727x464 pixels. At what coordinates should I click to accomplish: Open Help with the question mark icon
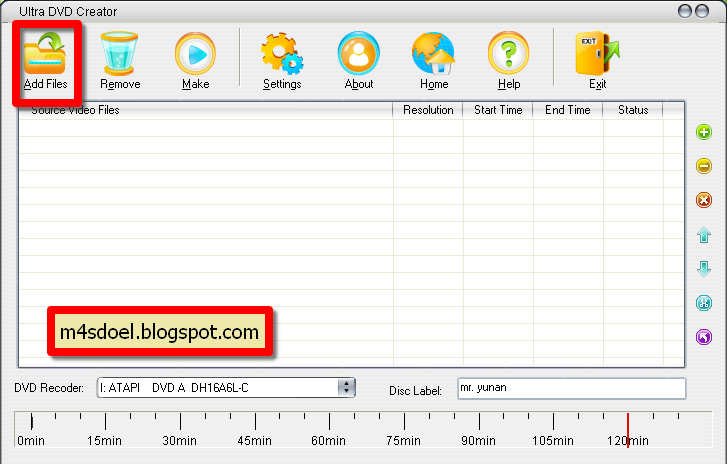(x=509, y=54)
